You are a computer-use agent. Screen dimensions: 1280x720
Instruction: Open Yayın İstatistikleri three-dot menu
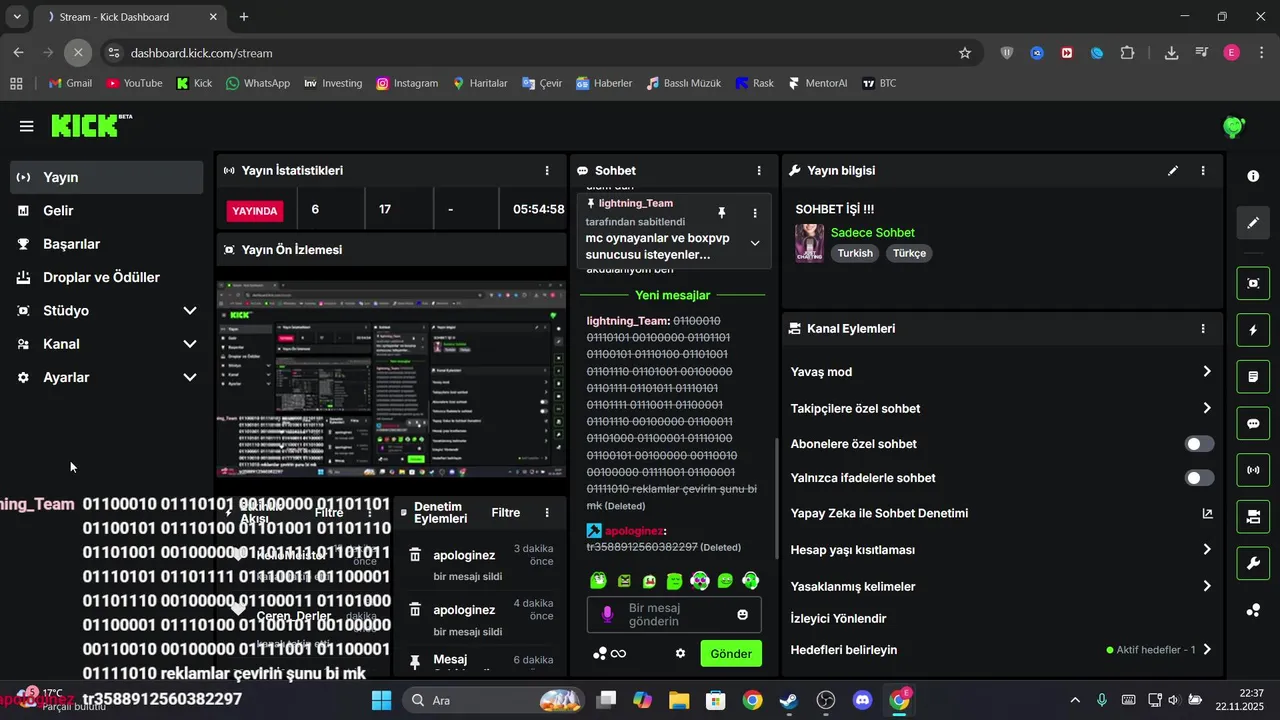[x=546, y=171]
